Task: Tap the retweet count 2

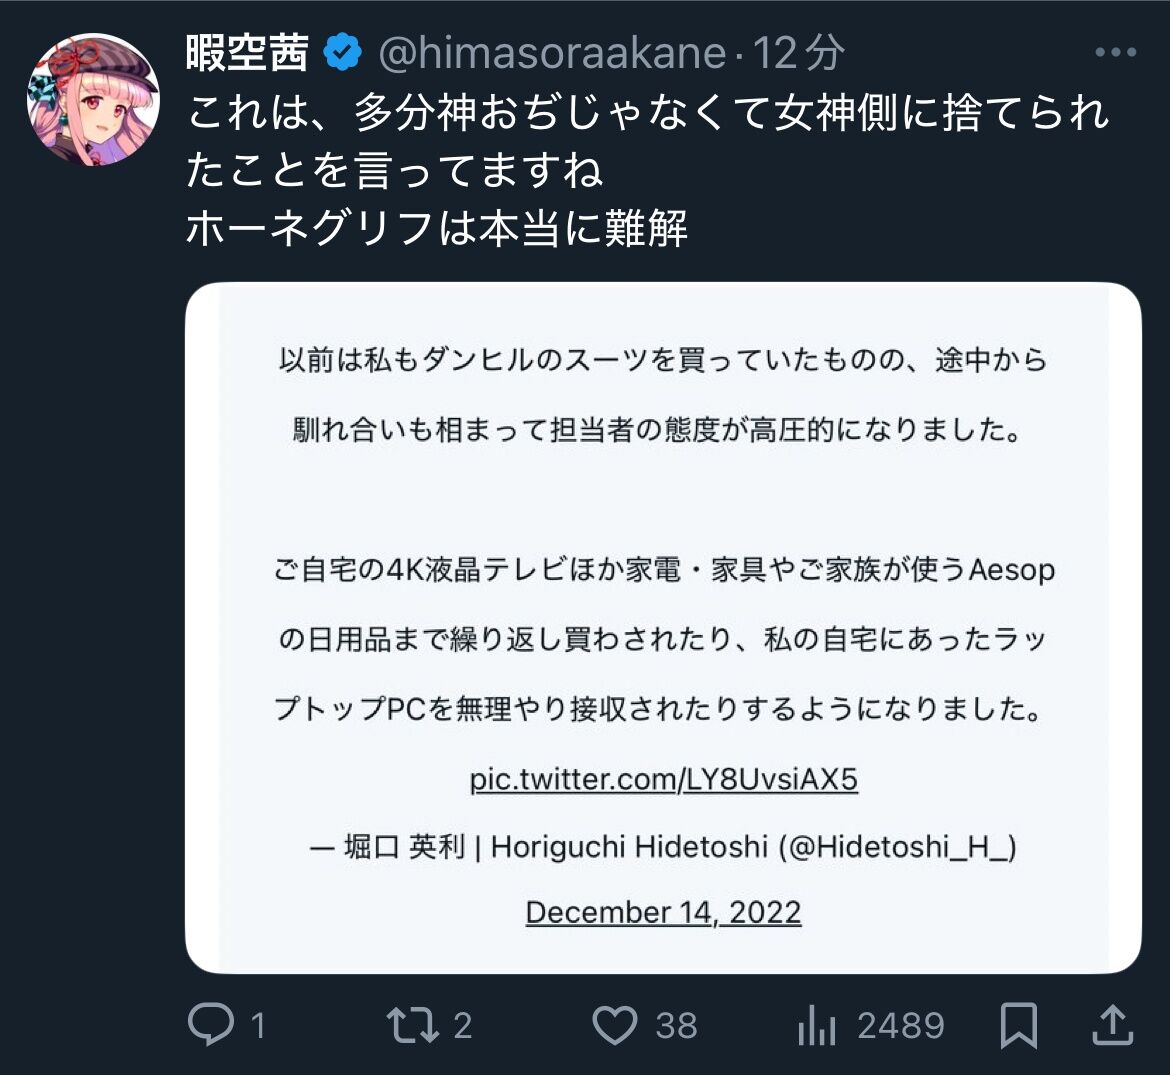Action: (x=463, y=1025)
